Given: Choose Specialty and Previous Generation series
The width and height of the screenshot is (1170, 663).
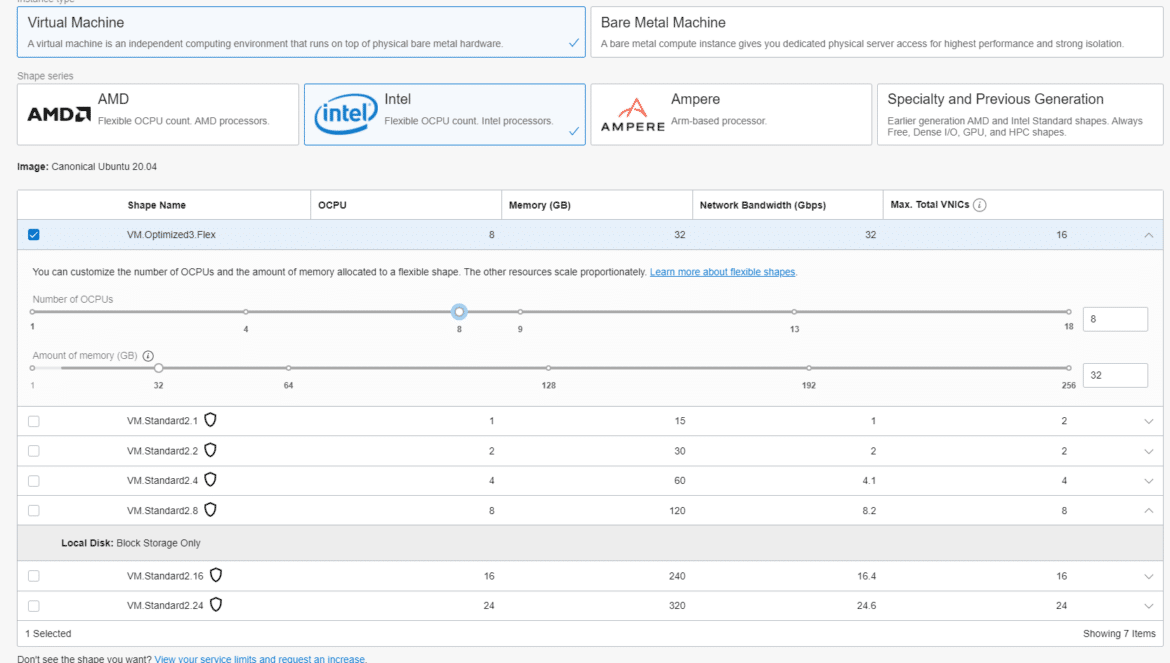Looking at the screenshot, I should coord(1020,114).
